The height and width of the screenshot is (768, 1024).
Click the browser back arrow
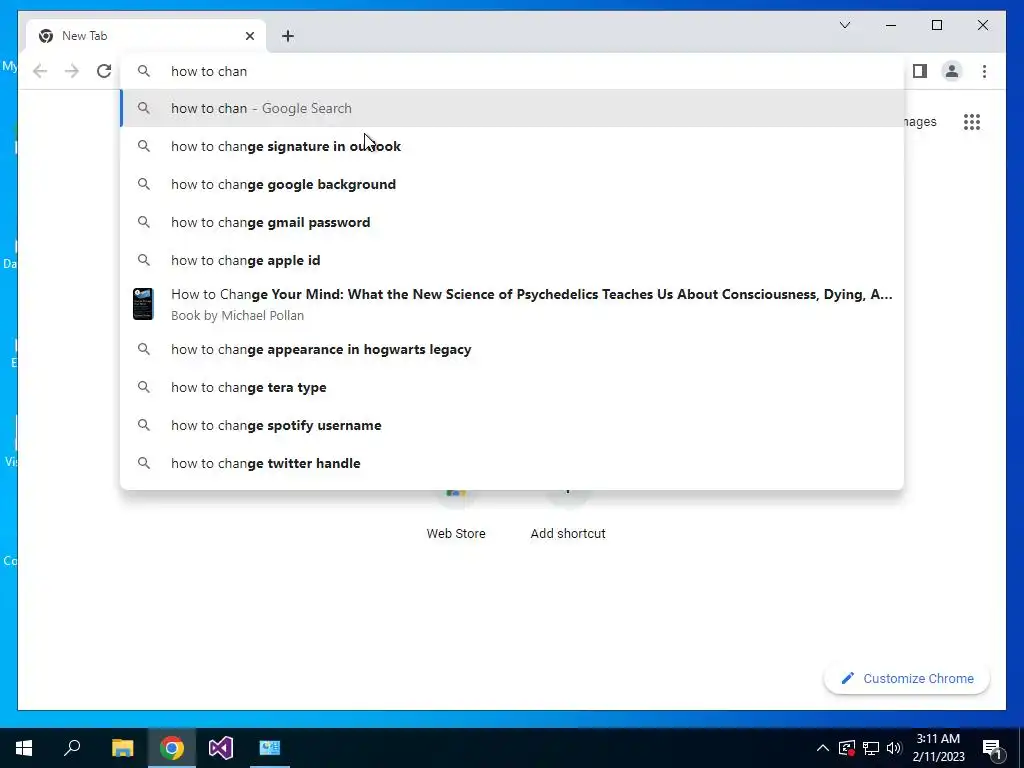(40, 71)
